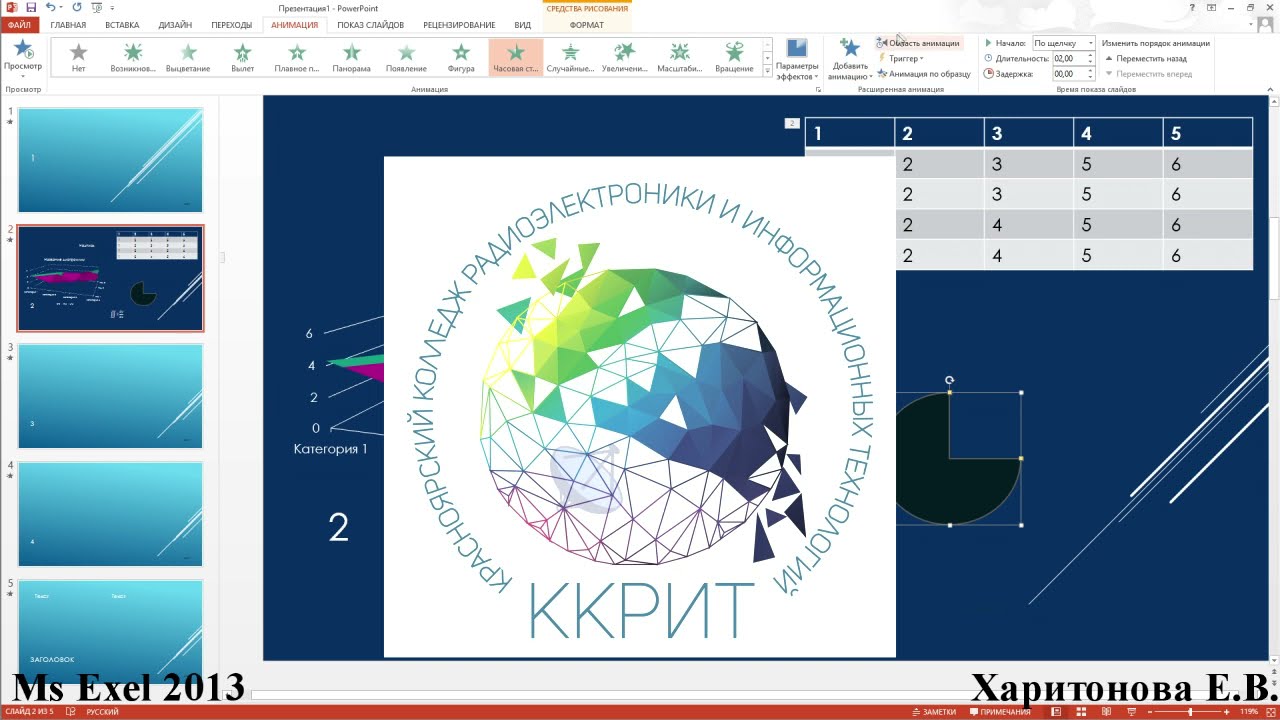This screenshot has width=1280, height=720.
Task: Click the rotation handle above the pie shape
Action: [949, 380]
